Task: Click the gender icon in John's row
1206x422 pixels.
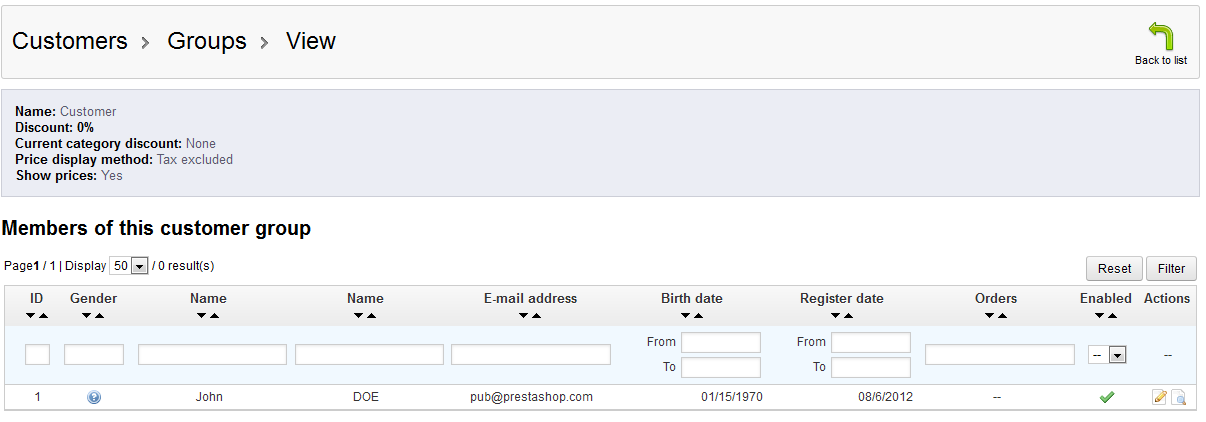Action: (x=94, y=397)
